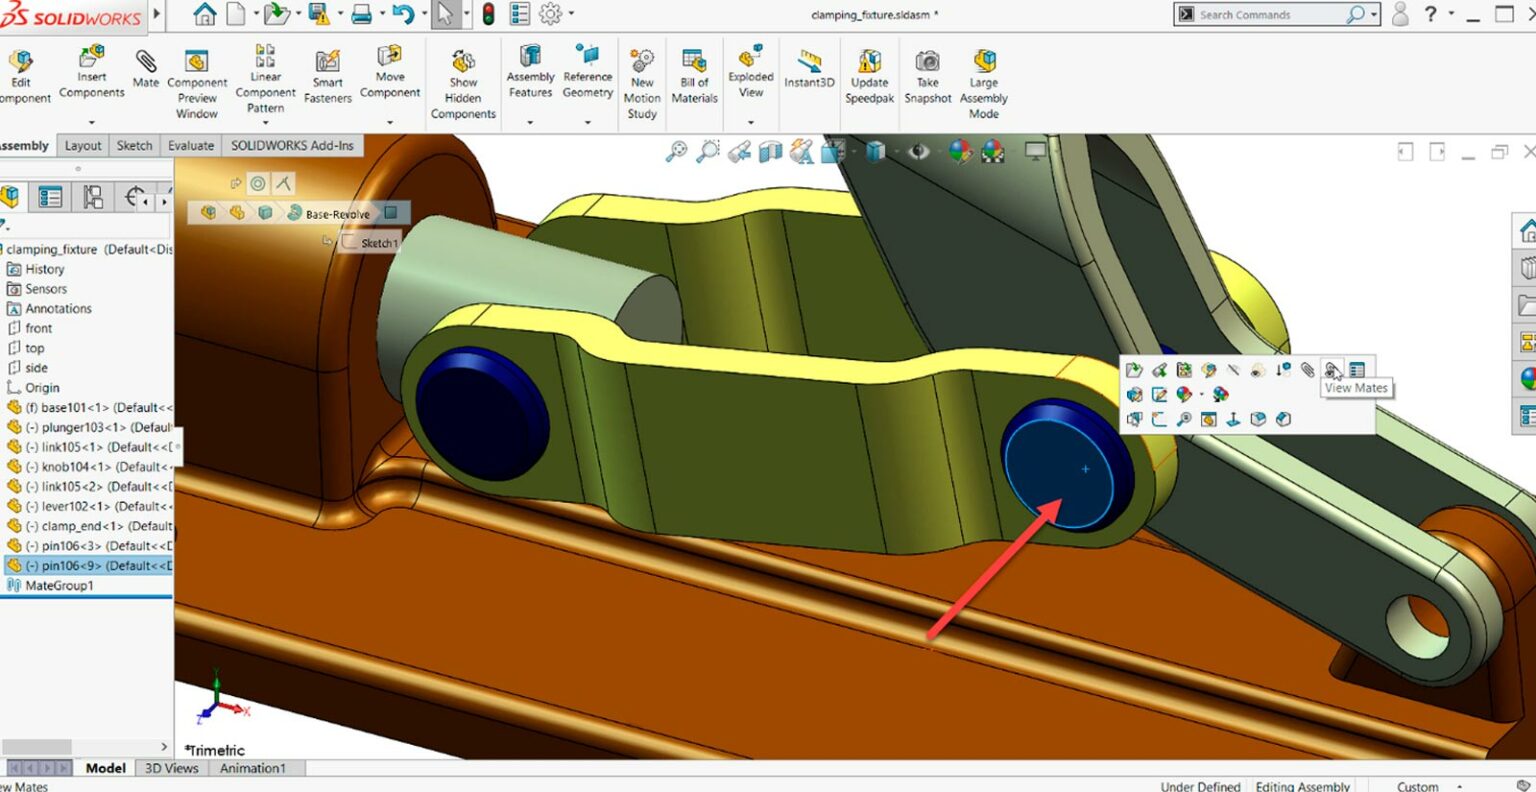Image resolution: width=1536 pixels, height=792 pixels.
Task: Open the Move Component dropdown
Action: click(390, 120)
